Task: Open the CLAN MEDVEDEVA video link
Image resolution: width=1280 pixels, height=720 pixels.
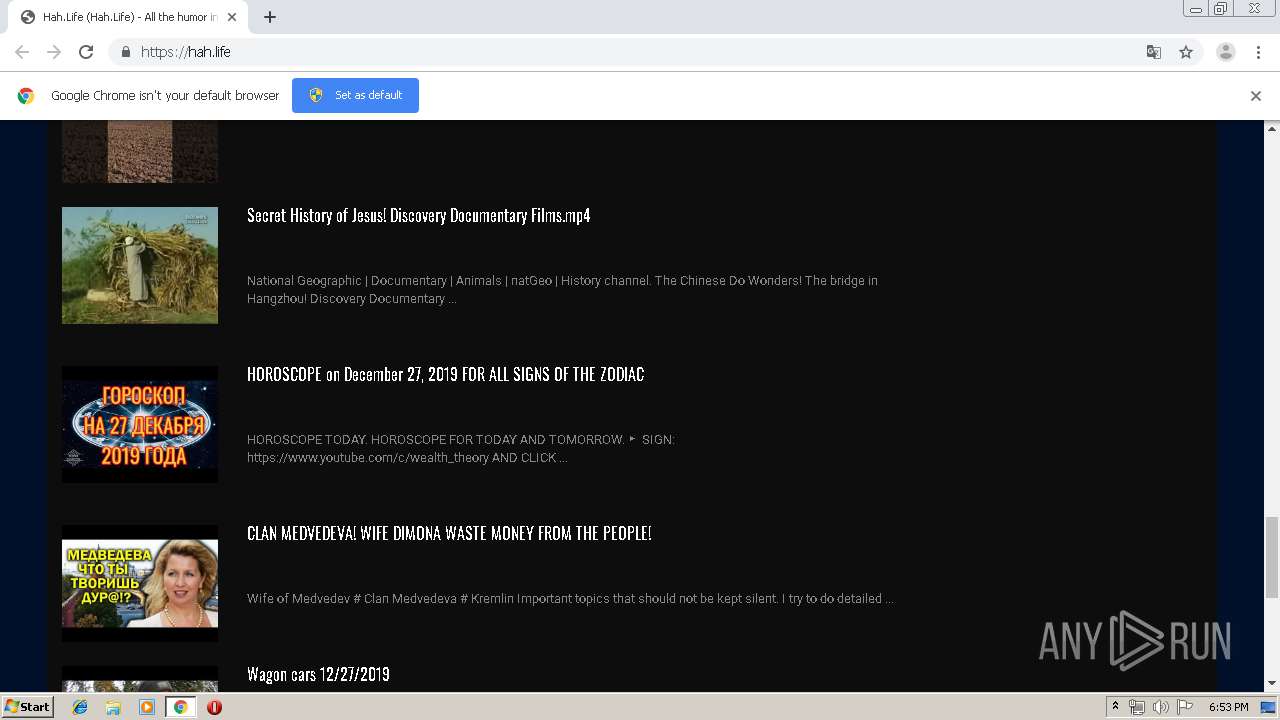Action: click(x=449, y=533)
